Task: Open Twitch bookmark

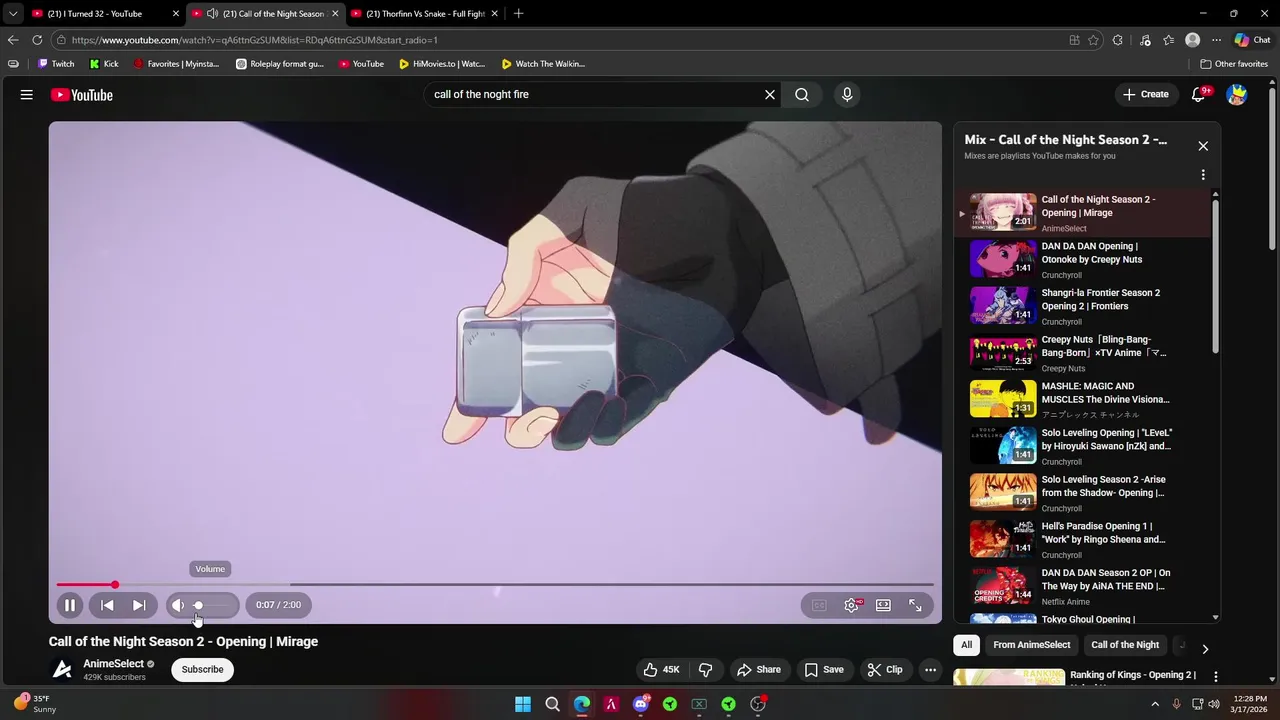Action: [56, 64]
